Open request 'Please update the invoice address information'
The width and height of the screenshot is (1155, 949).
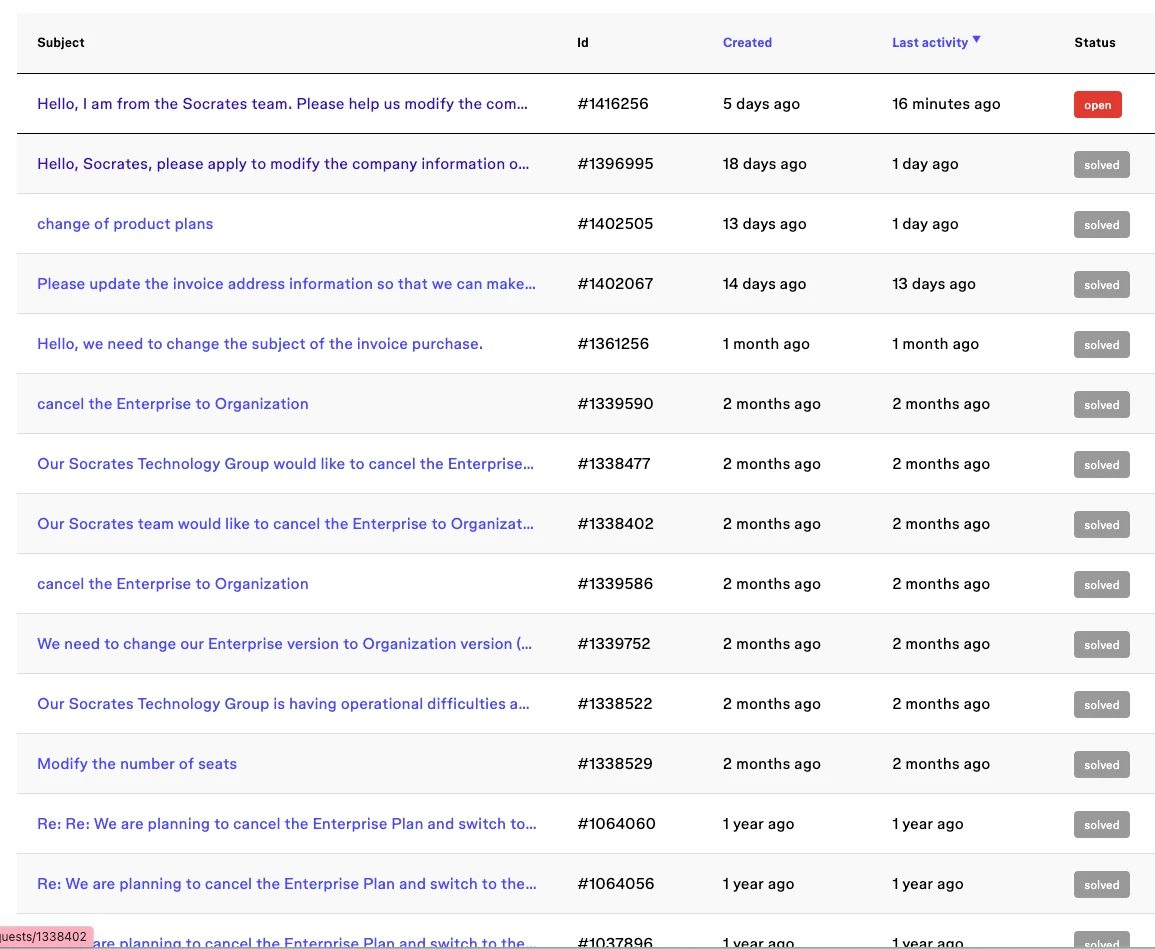click(287, 284)
